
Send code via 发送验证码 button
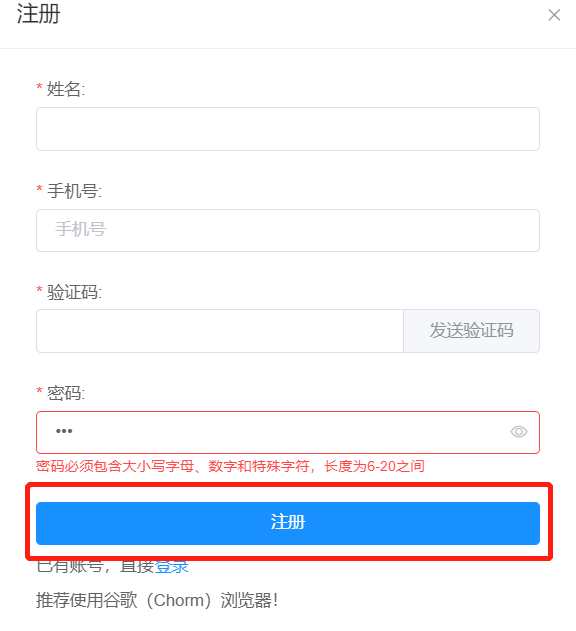pyautogui.click(x=471, y=331)
